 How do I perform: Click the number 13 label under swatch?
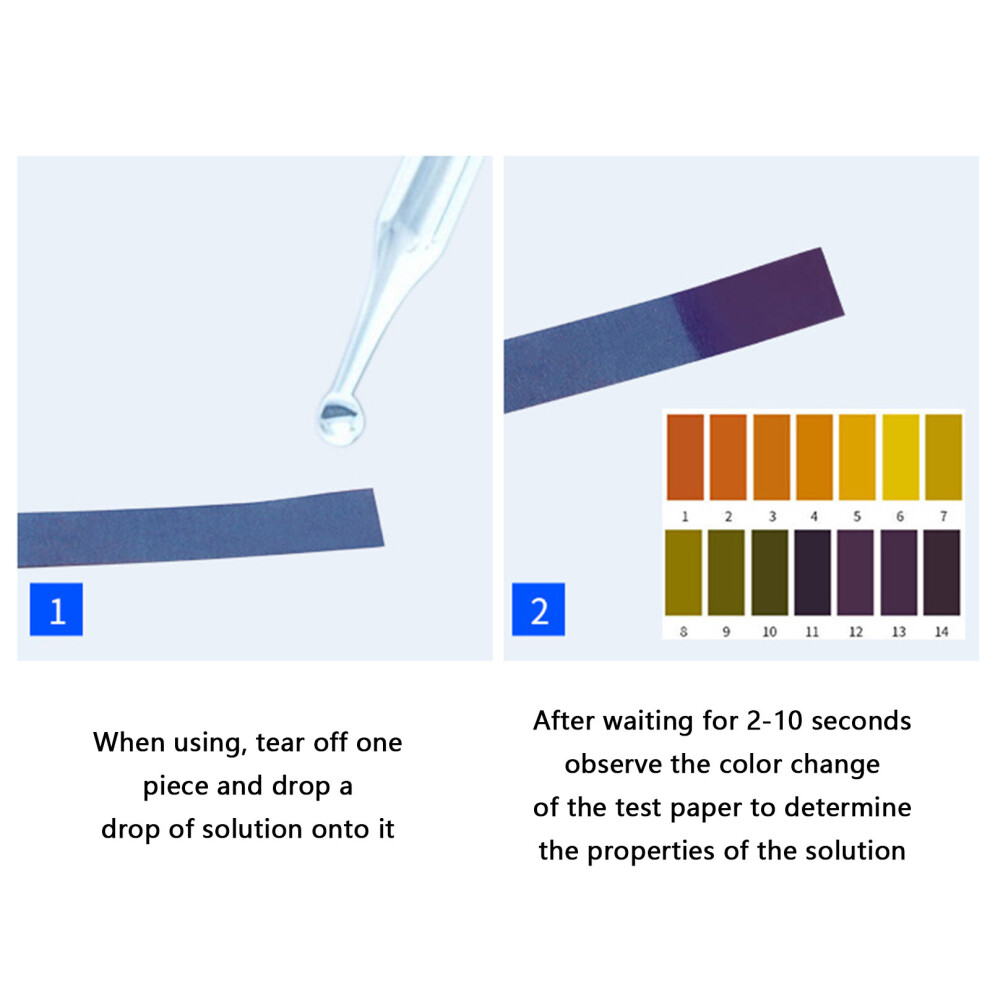coord(898,631)
